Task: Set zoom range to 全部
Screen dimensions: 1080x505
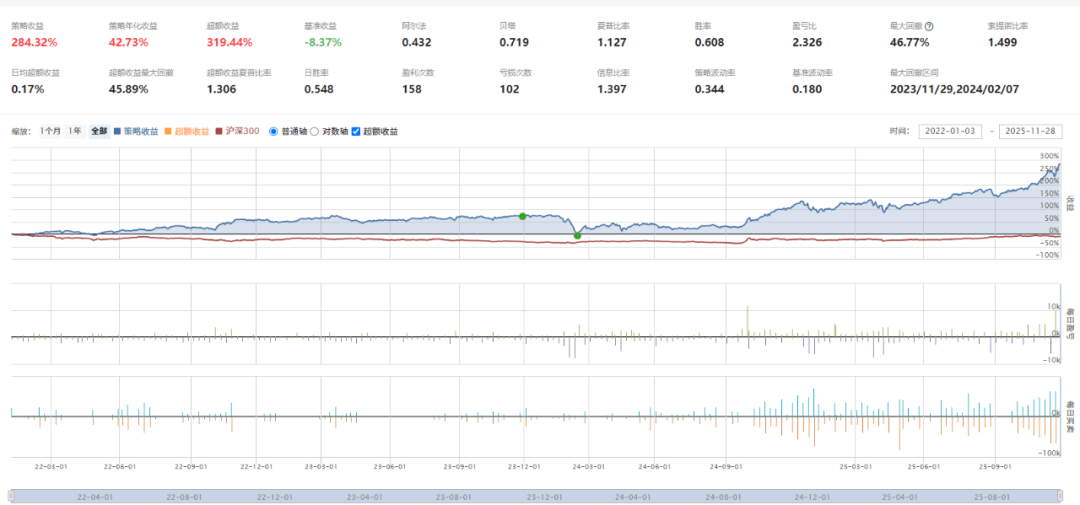Action: click(x=98, y=131)
